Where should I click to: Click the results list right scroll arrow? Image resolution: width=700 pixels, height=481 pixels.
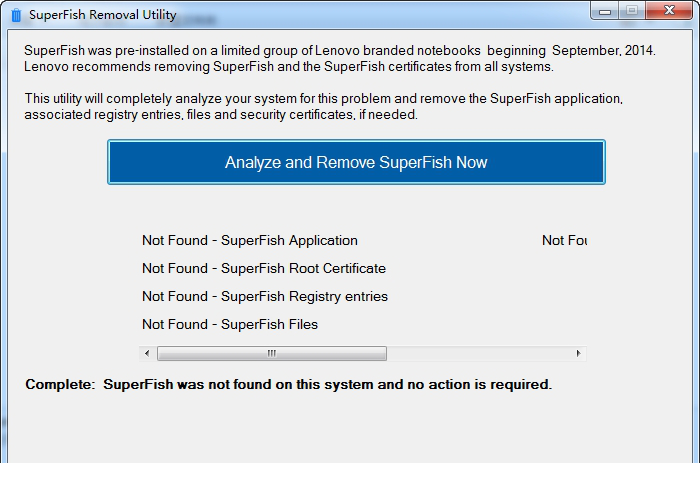[579, 353]
